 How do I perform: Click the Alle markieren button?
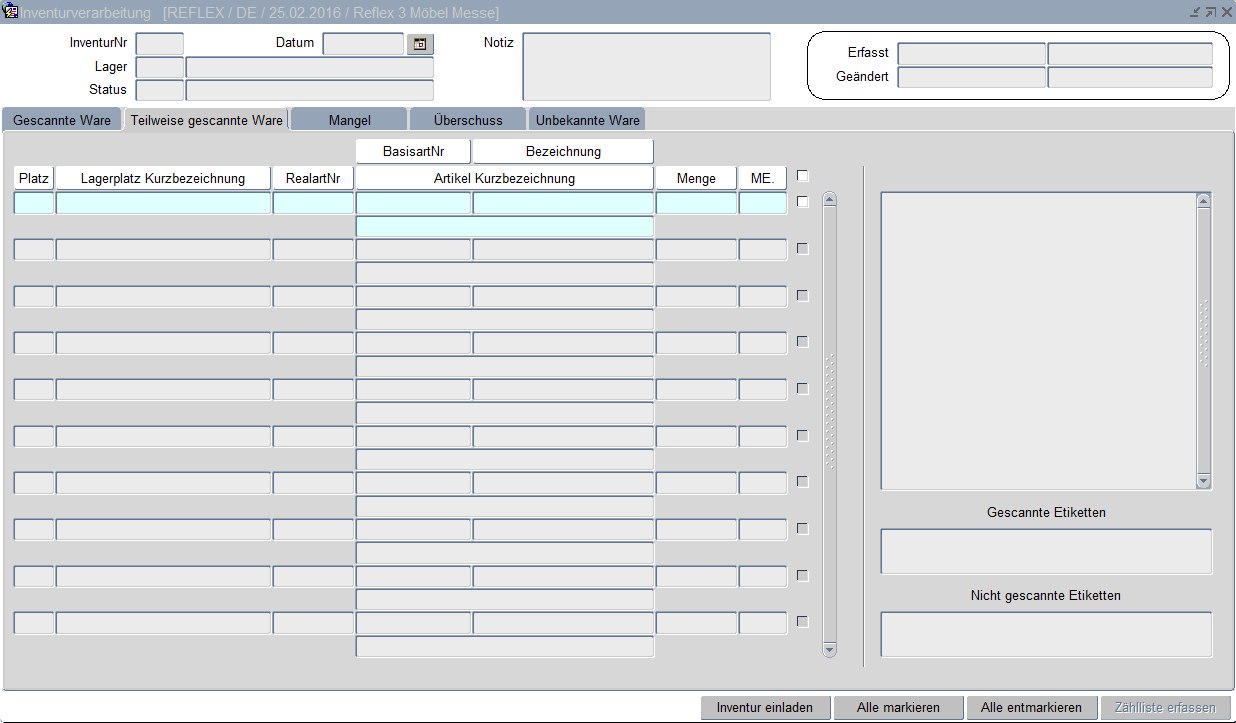(x=898, y=707)
